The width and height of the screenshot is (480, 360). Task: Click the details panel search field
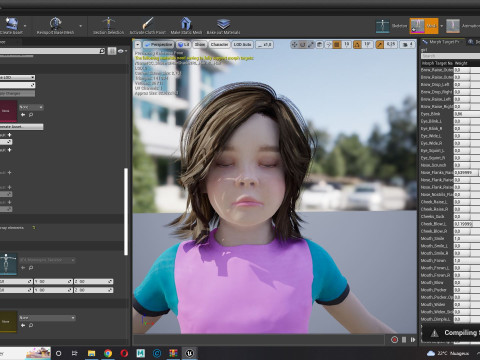tap(53, 51)
